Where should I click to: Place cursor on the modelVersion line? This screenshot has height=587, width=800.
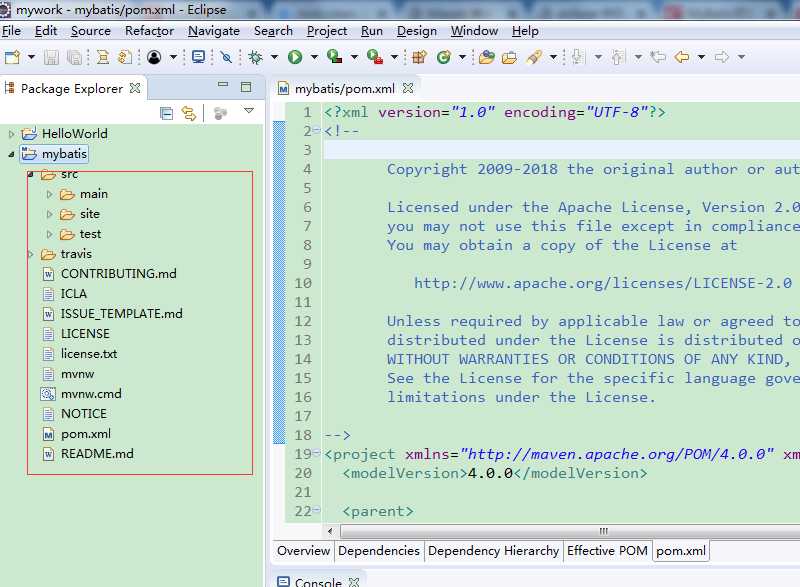[x=494, y=473]
